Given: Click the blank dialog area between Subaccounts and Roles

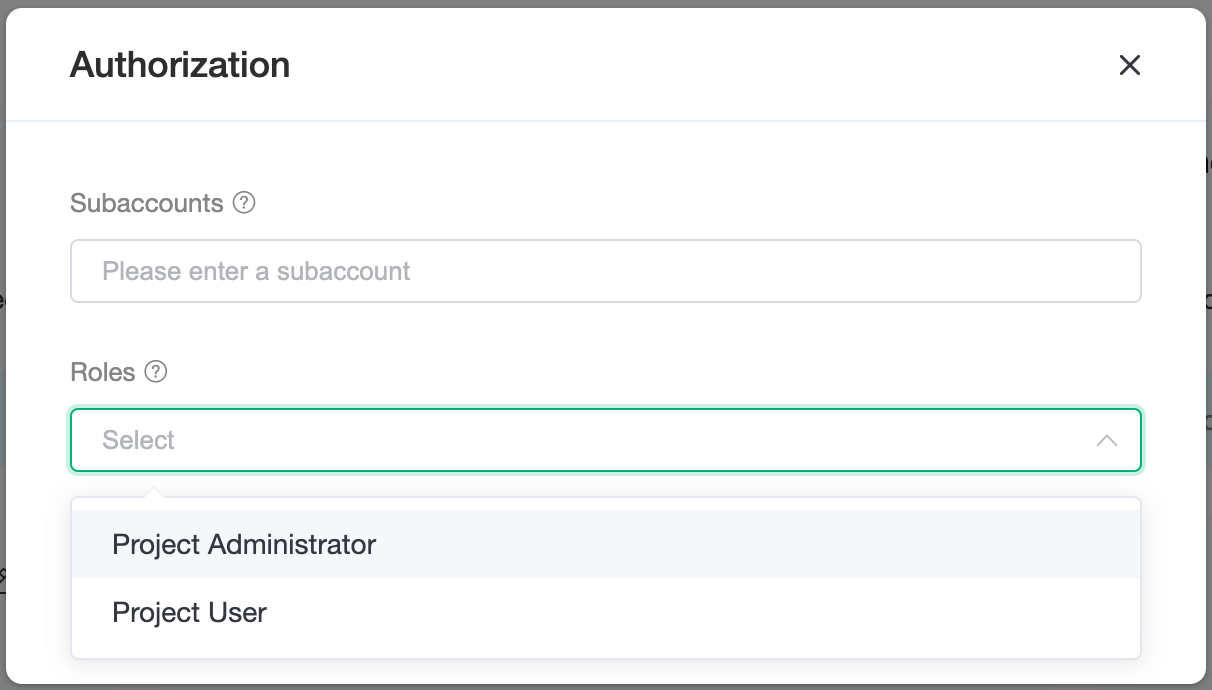Looking at the screenshot, I should tap(605, 335).
